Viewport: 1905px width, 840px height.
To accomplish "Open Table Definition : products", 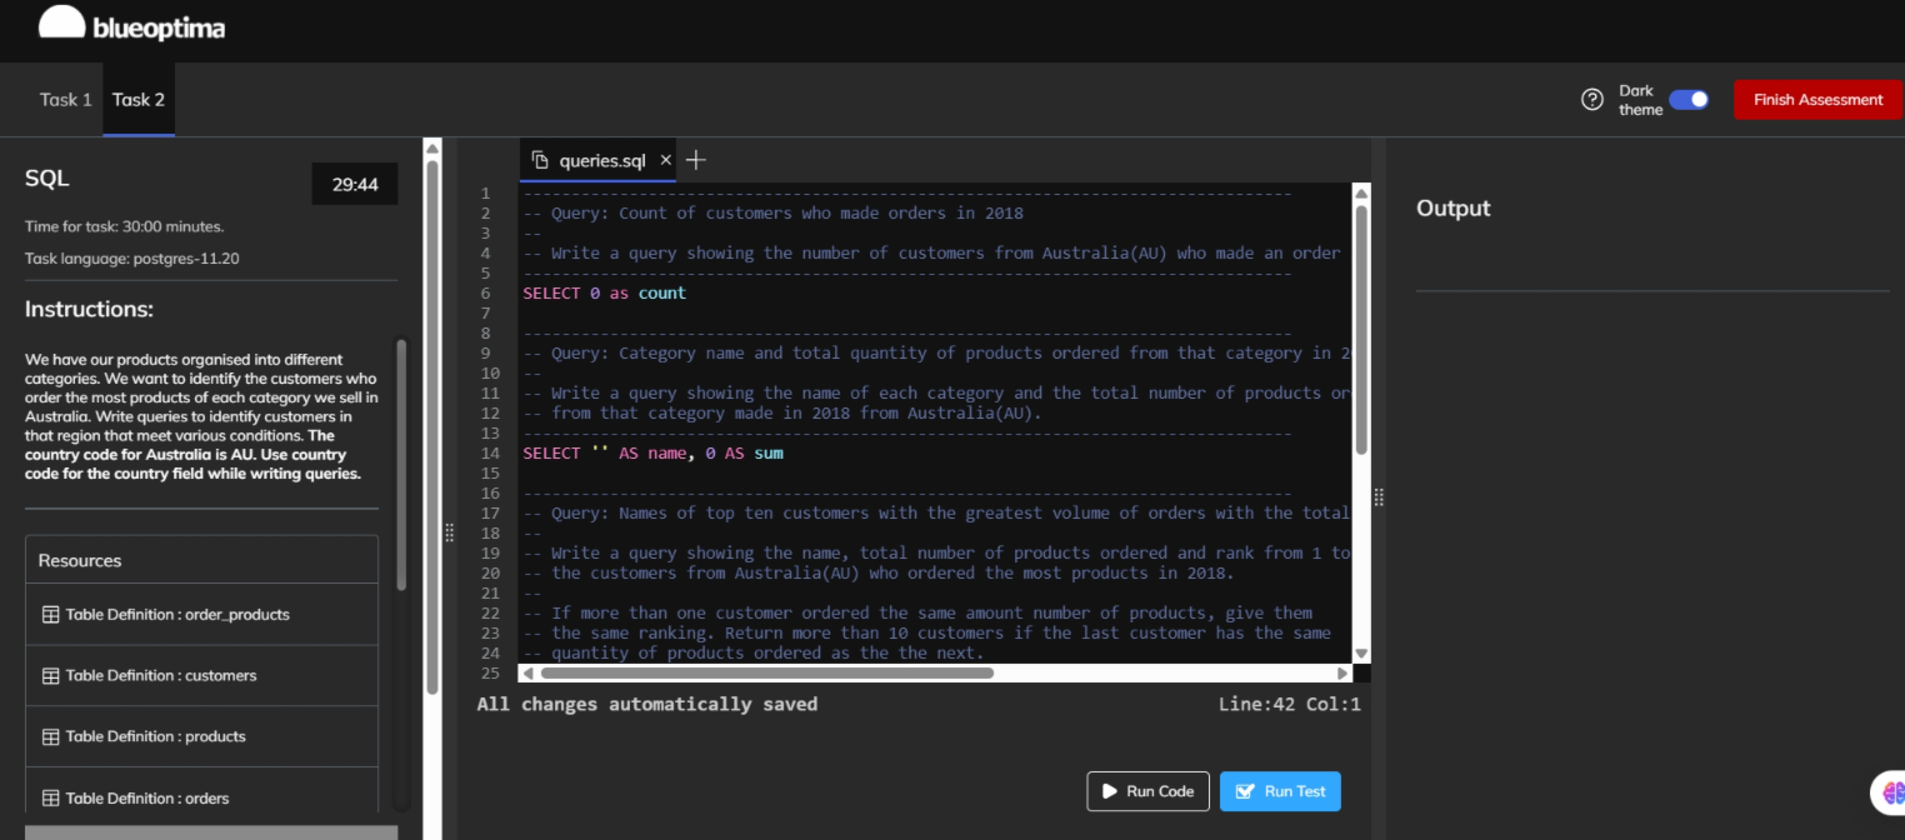I will (202, 736).
